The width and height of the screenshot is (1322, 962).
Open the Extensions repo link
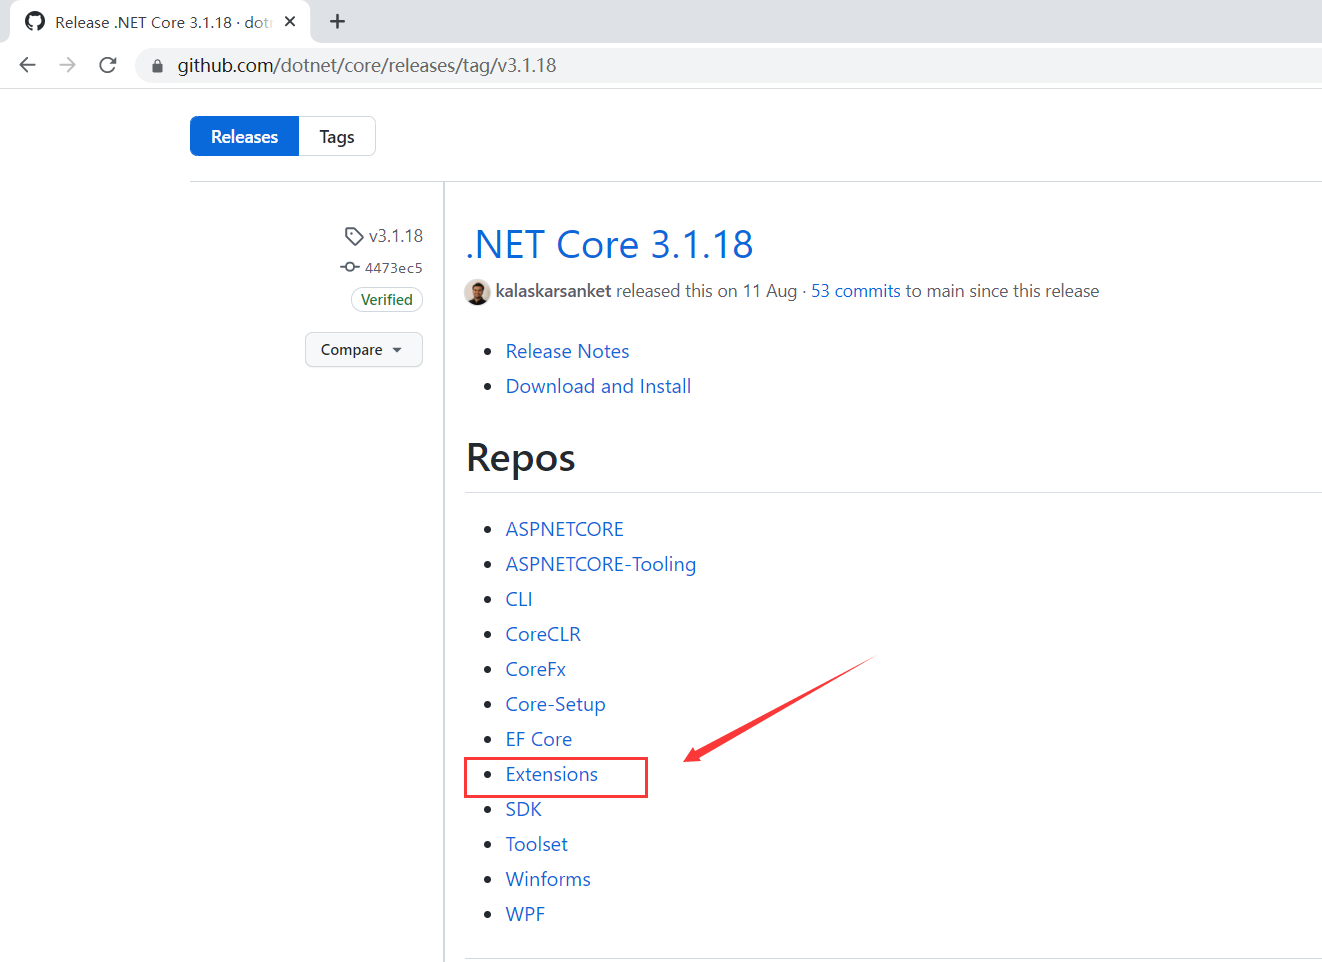(x=551, y=774)
